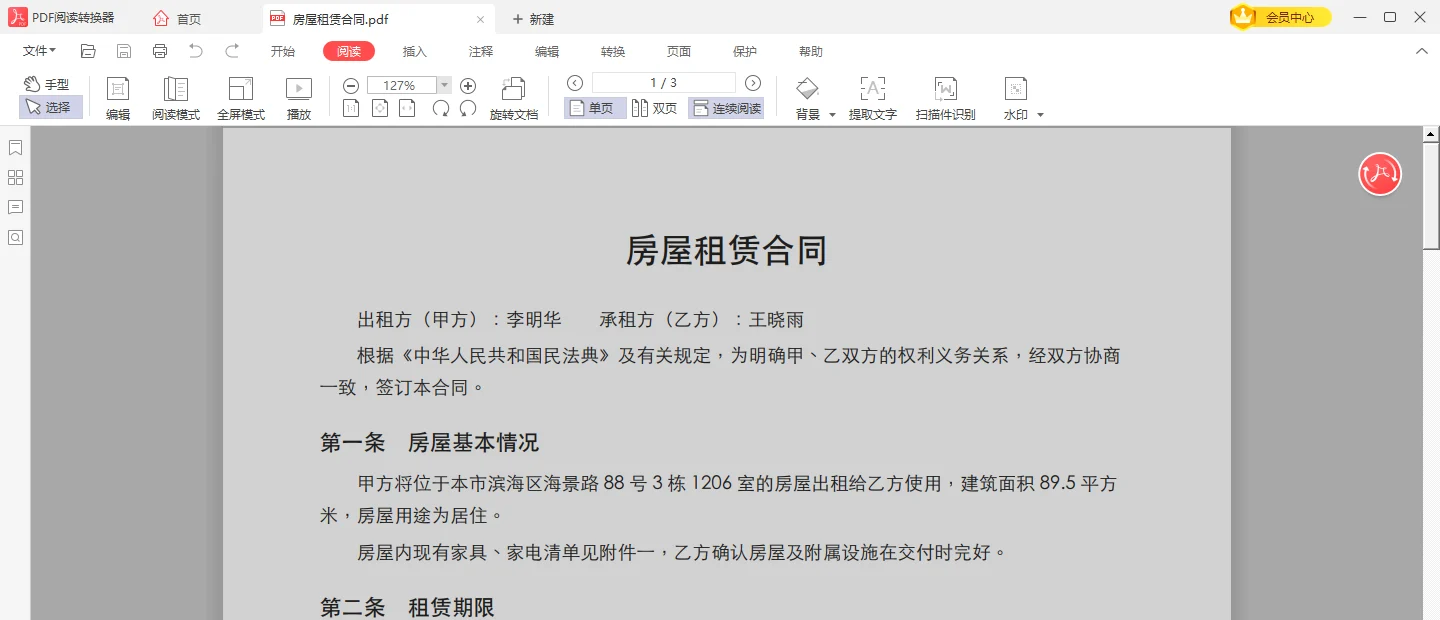Viewport: 1440px width, 620px height.
Task: Click the open folder icon
Action: point(88,51)
